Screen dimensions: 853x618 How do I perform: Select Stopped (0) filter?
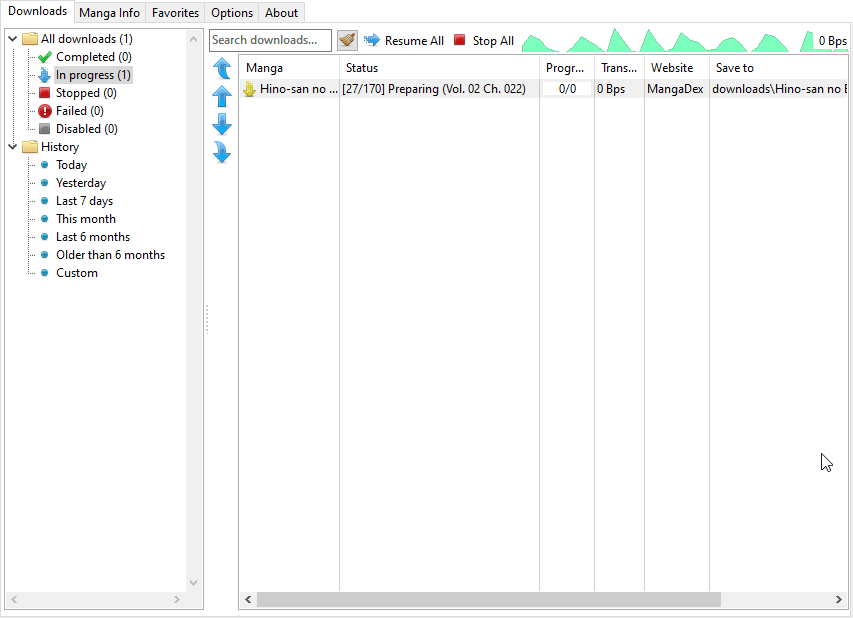pyautogui.click(x=86, y=92)
